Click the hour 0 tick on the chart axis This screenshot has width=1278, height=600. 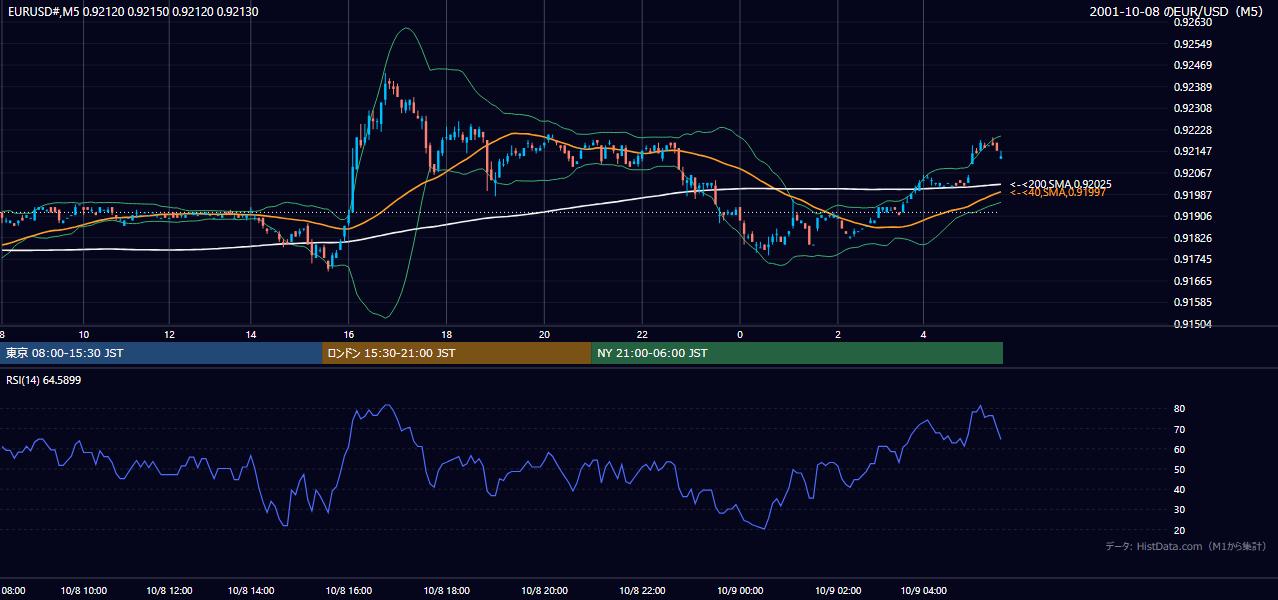click(x=740, y=334)
